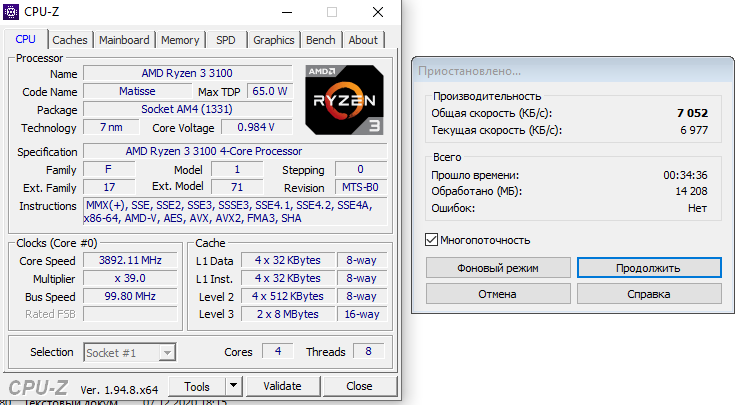Click the Technology value 7 nm
The width and height of the screenshot is (736, 405).
[111, 127]
